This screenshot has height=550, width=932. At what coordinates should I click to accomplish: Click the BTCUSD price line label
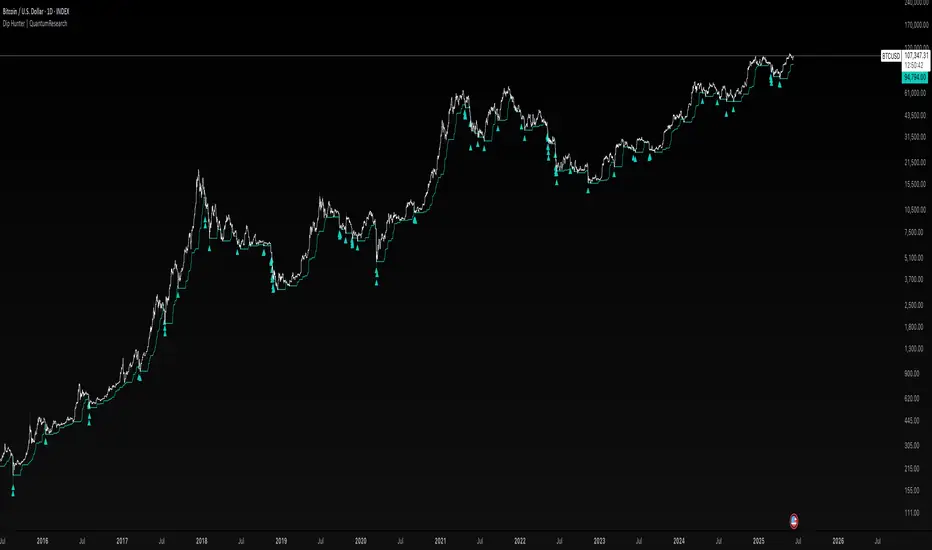click(890, 56)
